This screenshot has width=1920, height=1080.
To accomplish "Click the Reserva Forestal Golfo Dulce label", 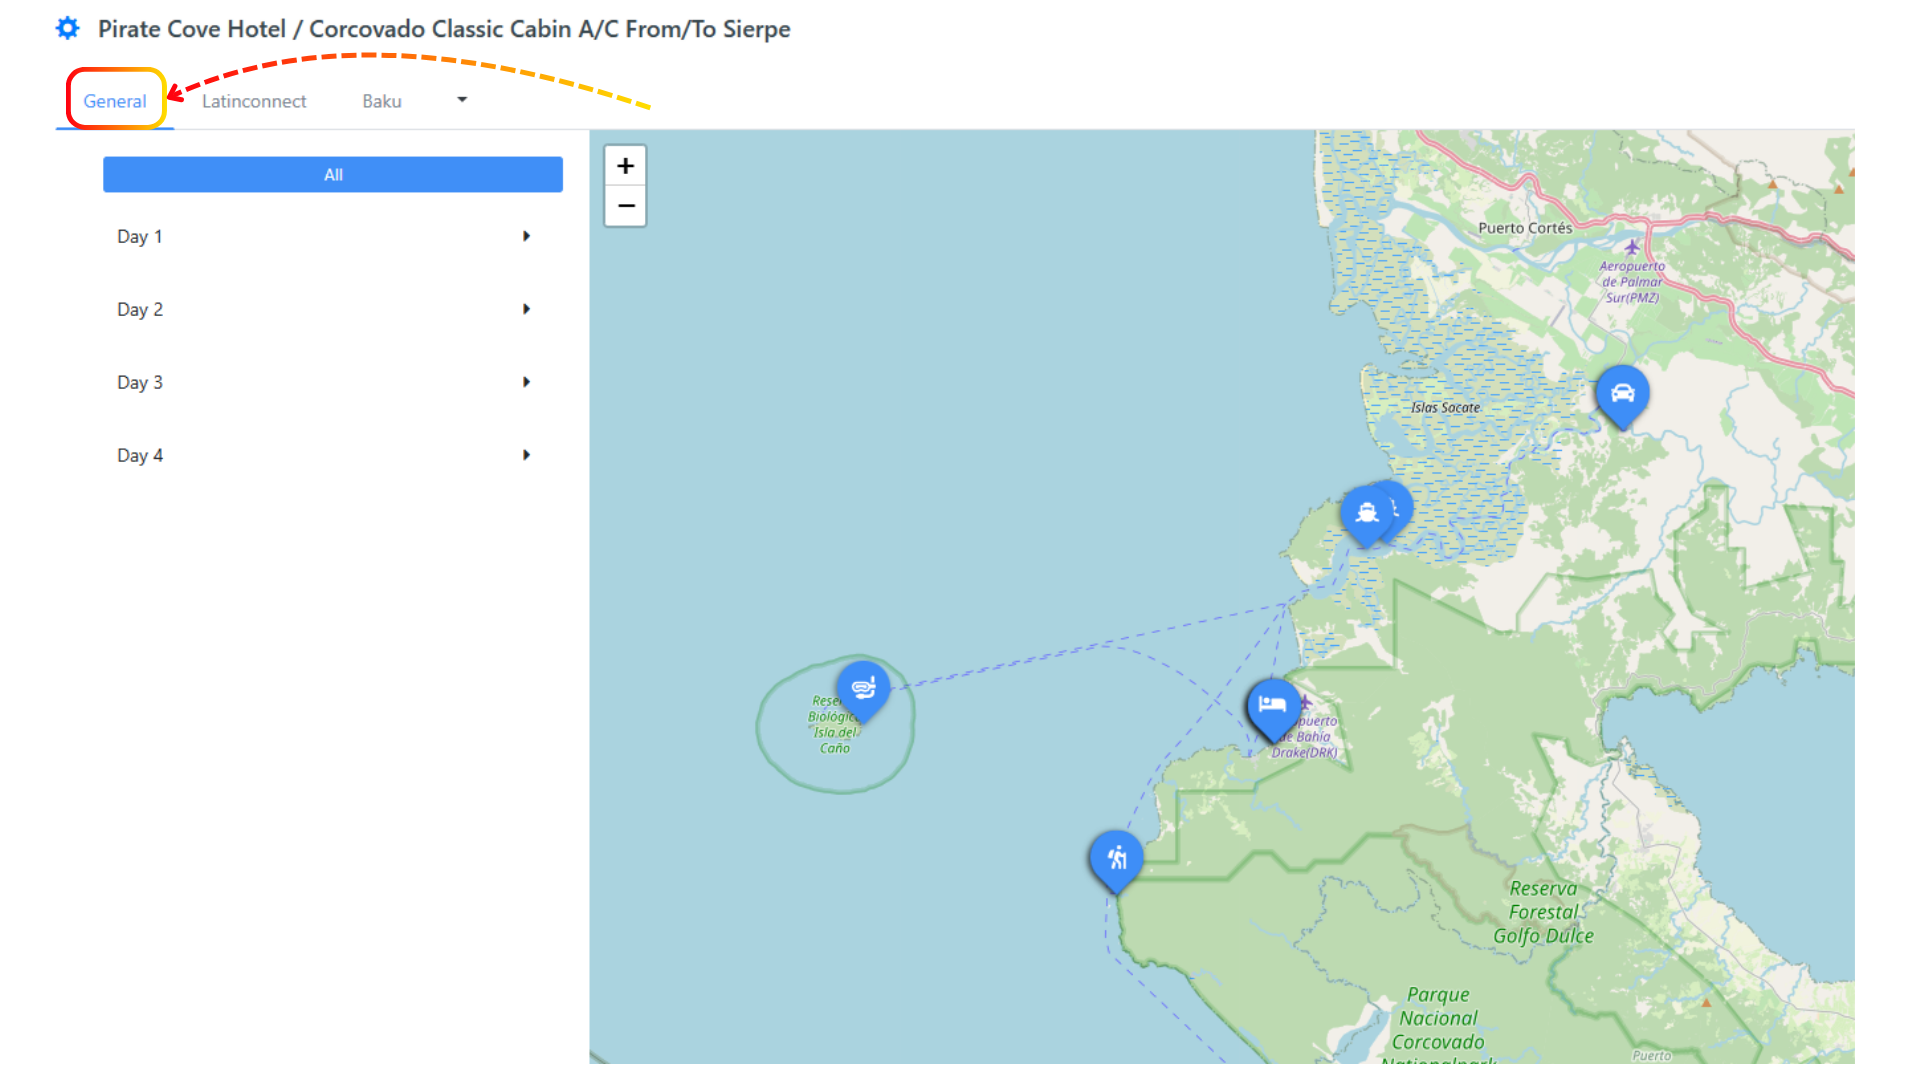I will point(1543,912).
